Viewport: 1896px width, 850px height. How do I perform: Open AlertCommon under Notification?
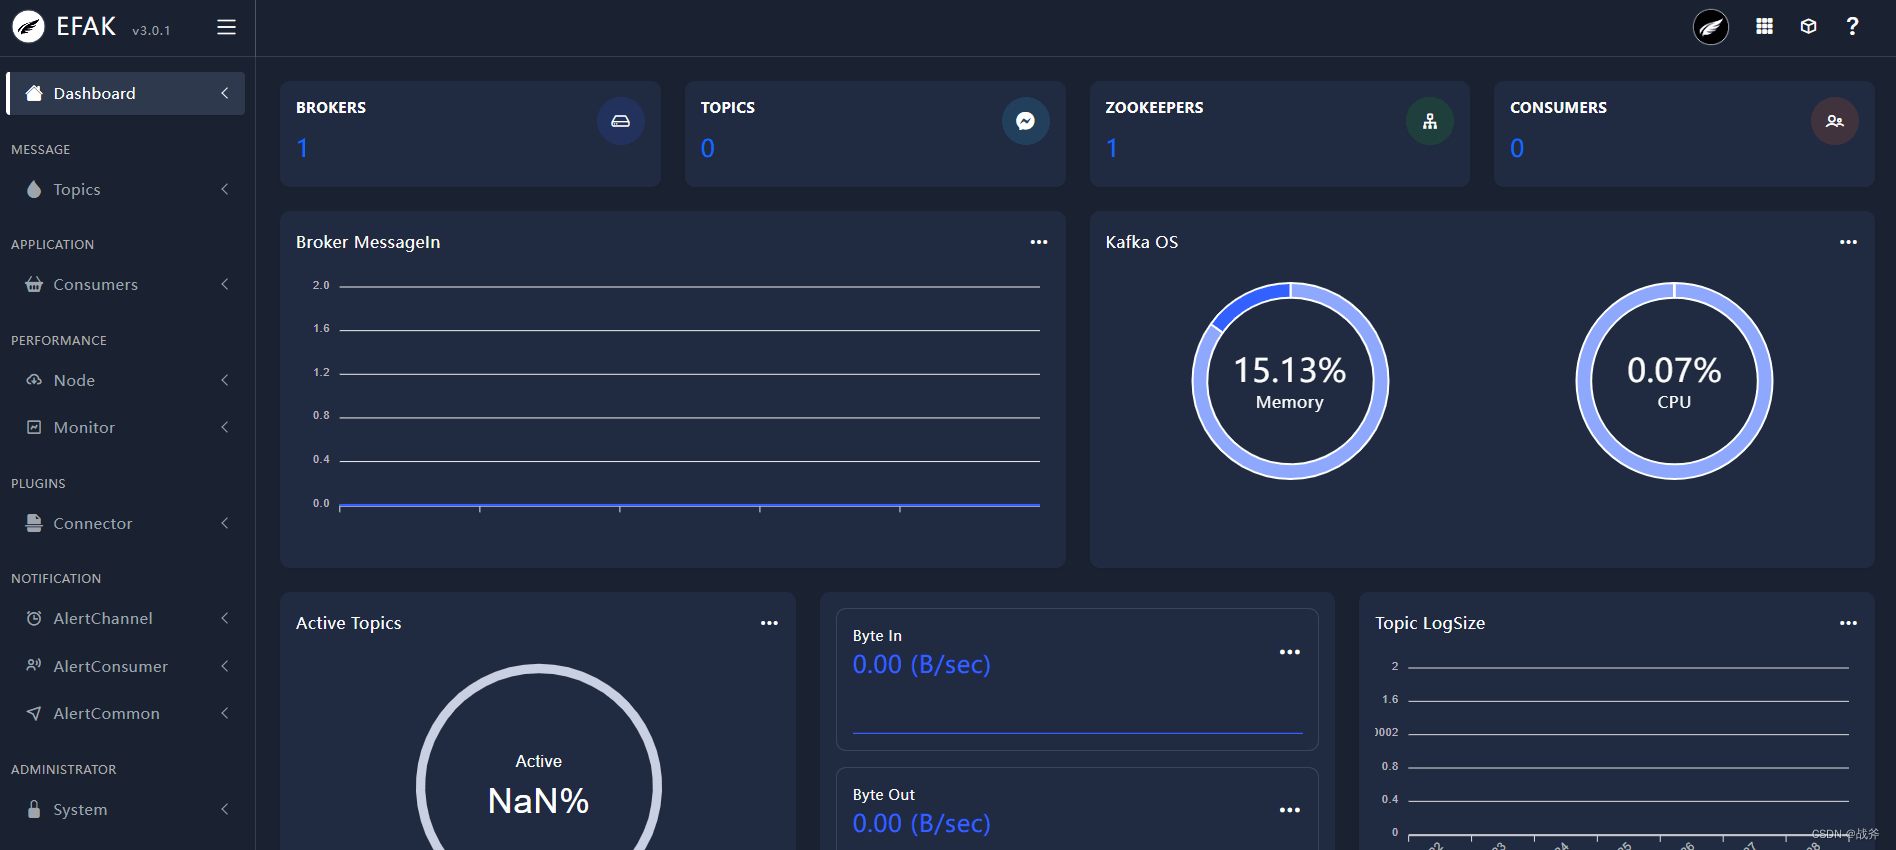pyautogui.click(x=126, y=713)
